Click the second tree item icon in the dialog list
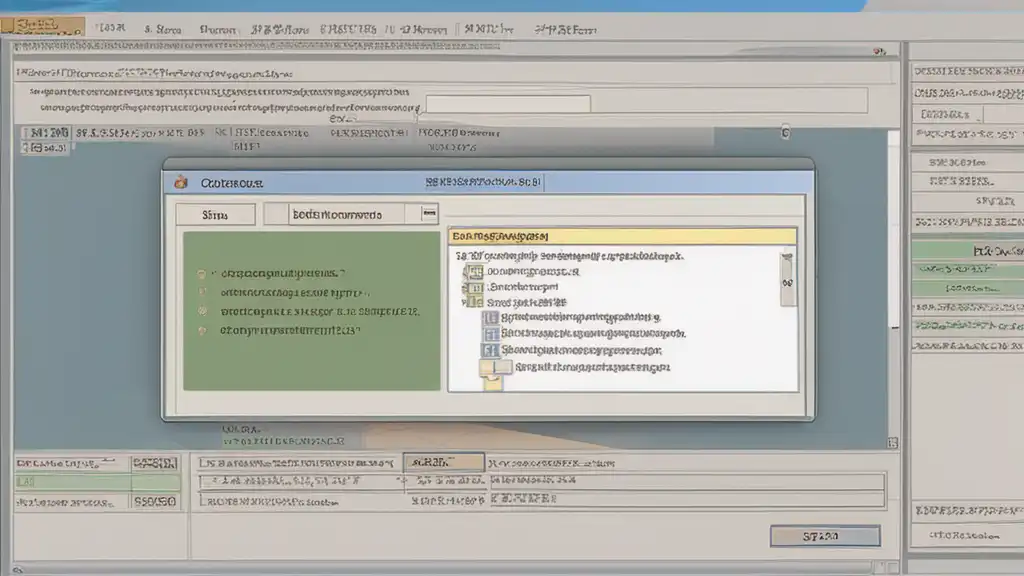 [476, 287]
